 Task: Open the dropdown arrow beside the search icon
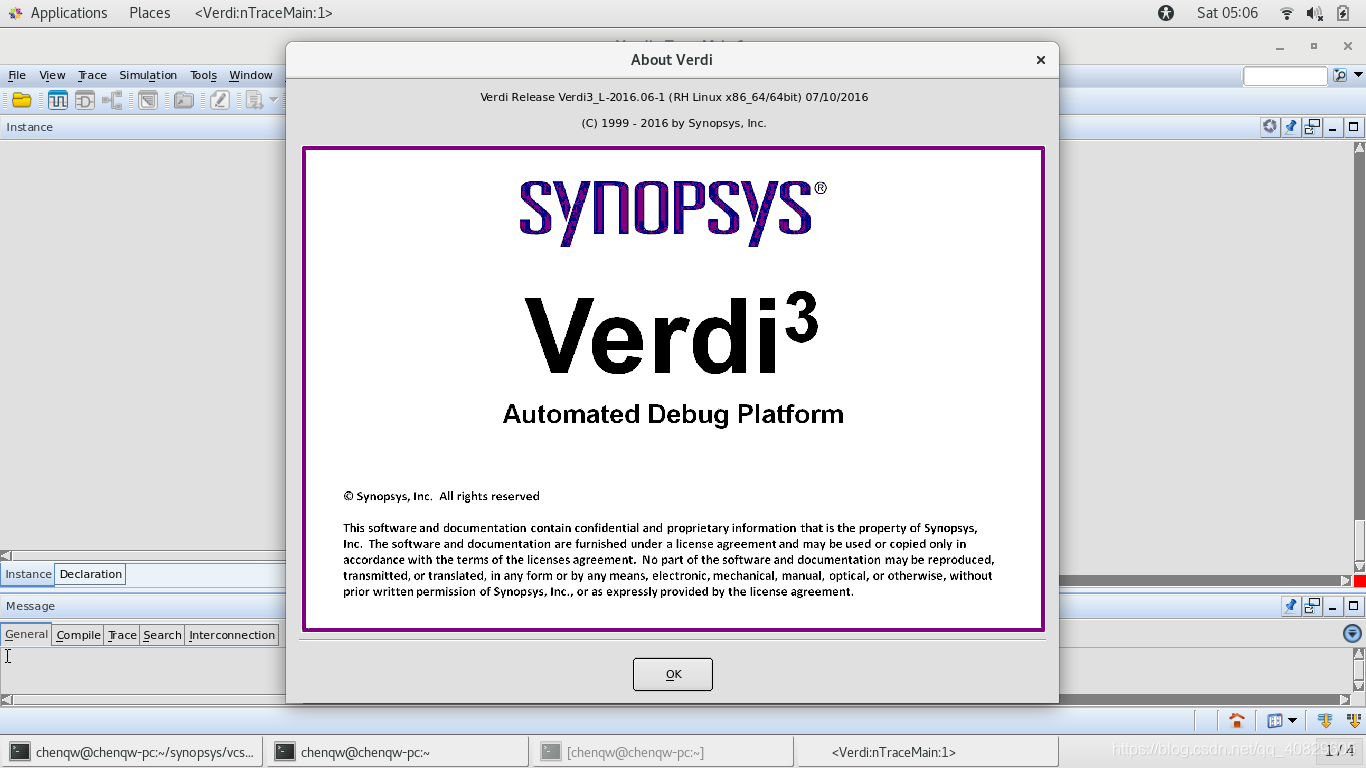click(x=1358, y=75)
